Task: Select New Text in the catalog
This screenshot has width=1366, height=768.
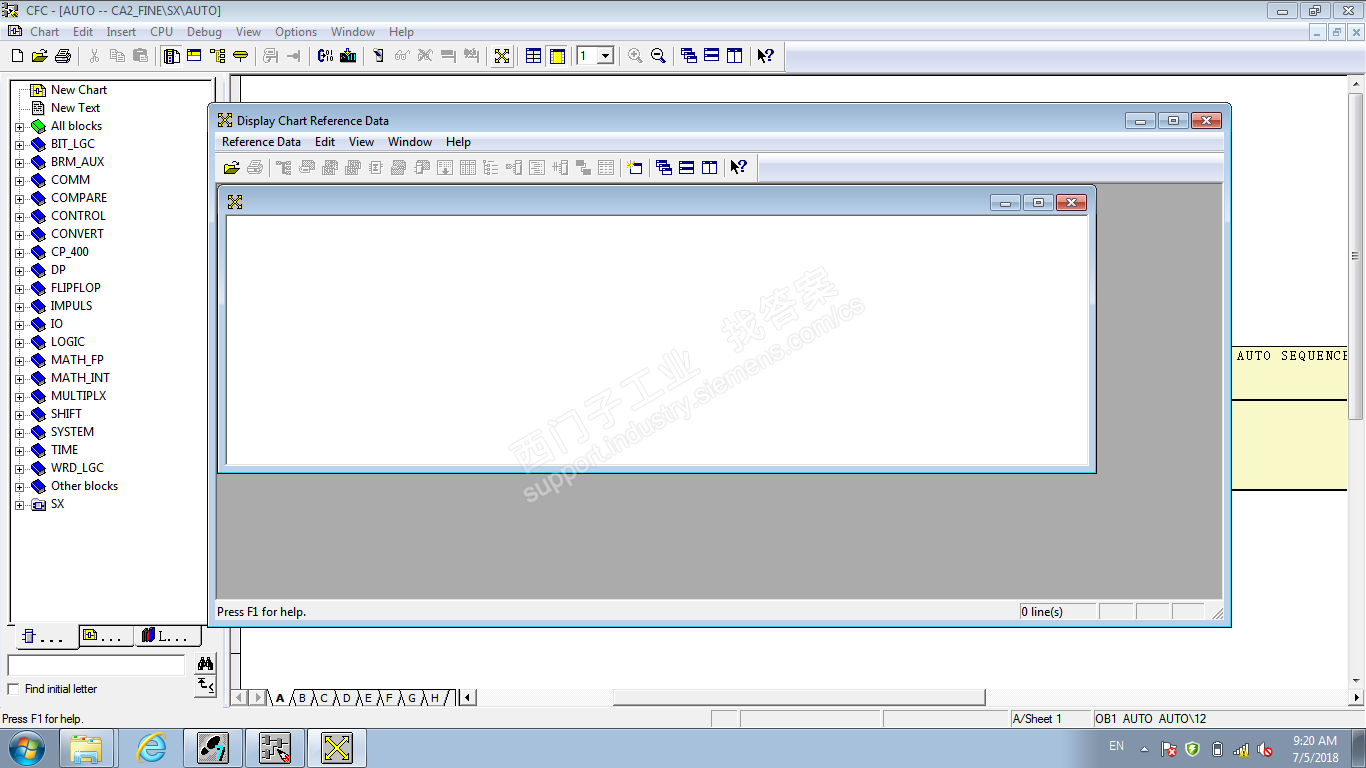Action: pyautogui.click(x=75, y=108)
